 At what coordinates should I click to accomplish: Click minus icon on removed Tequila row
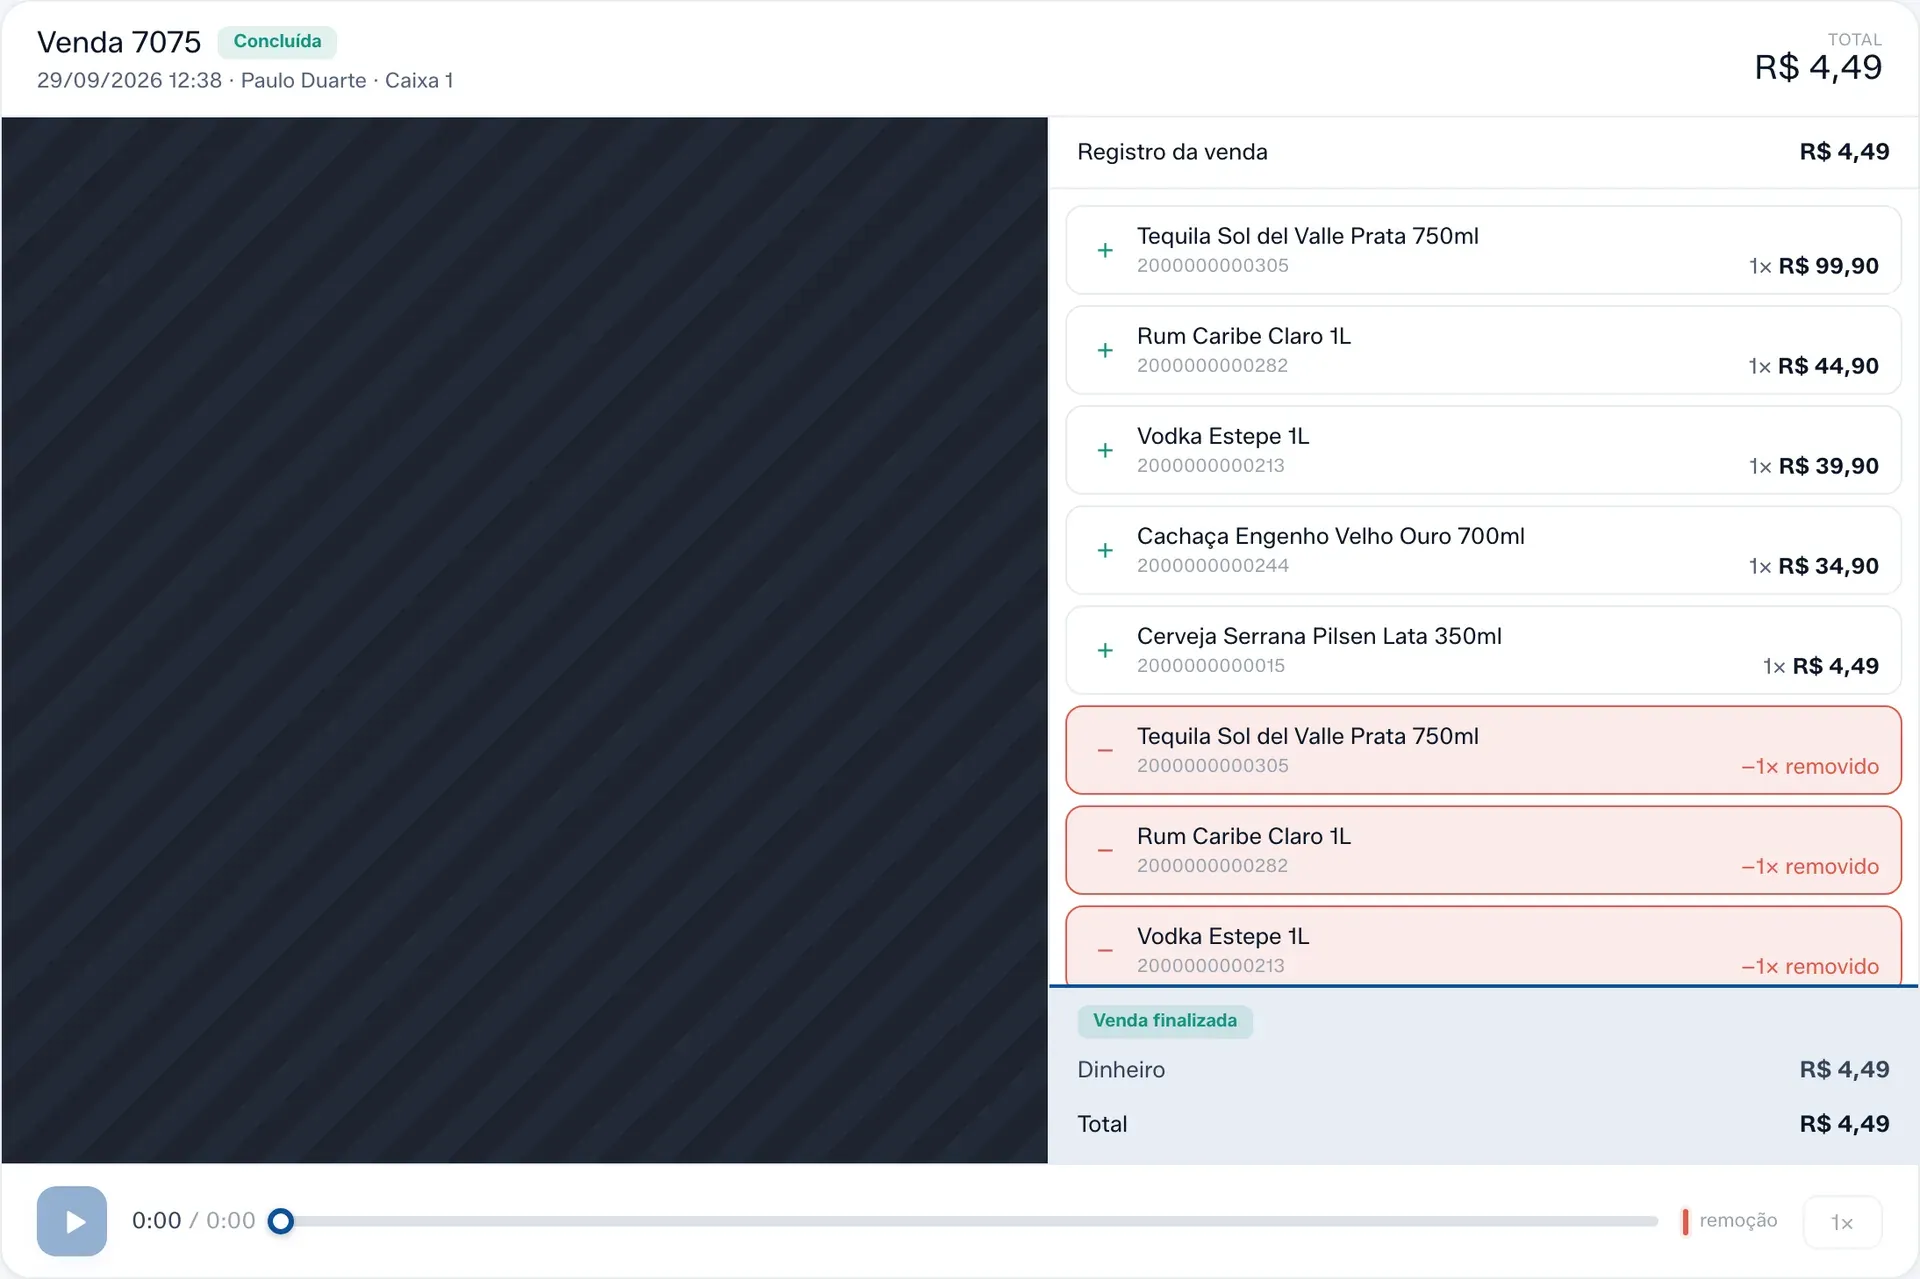pos(1105,750)
